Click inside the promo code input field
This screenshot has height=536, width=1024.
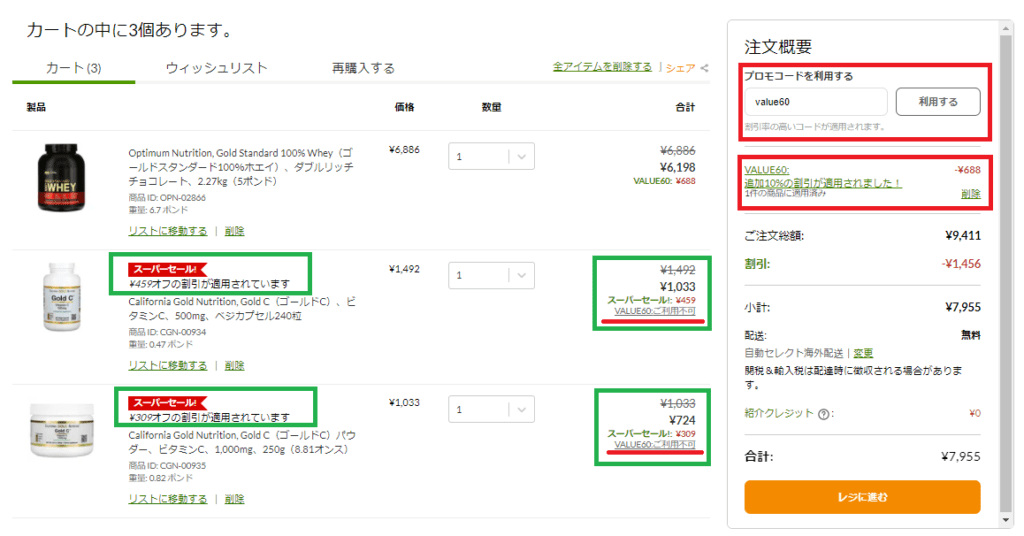816,102
